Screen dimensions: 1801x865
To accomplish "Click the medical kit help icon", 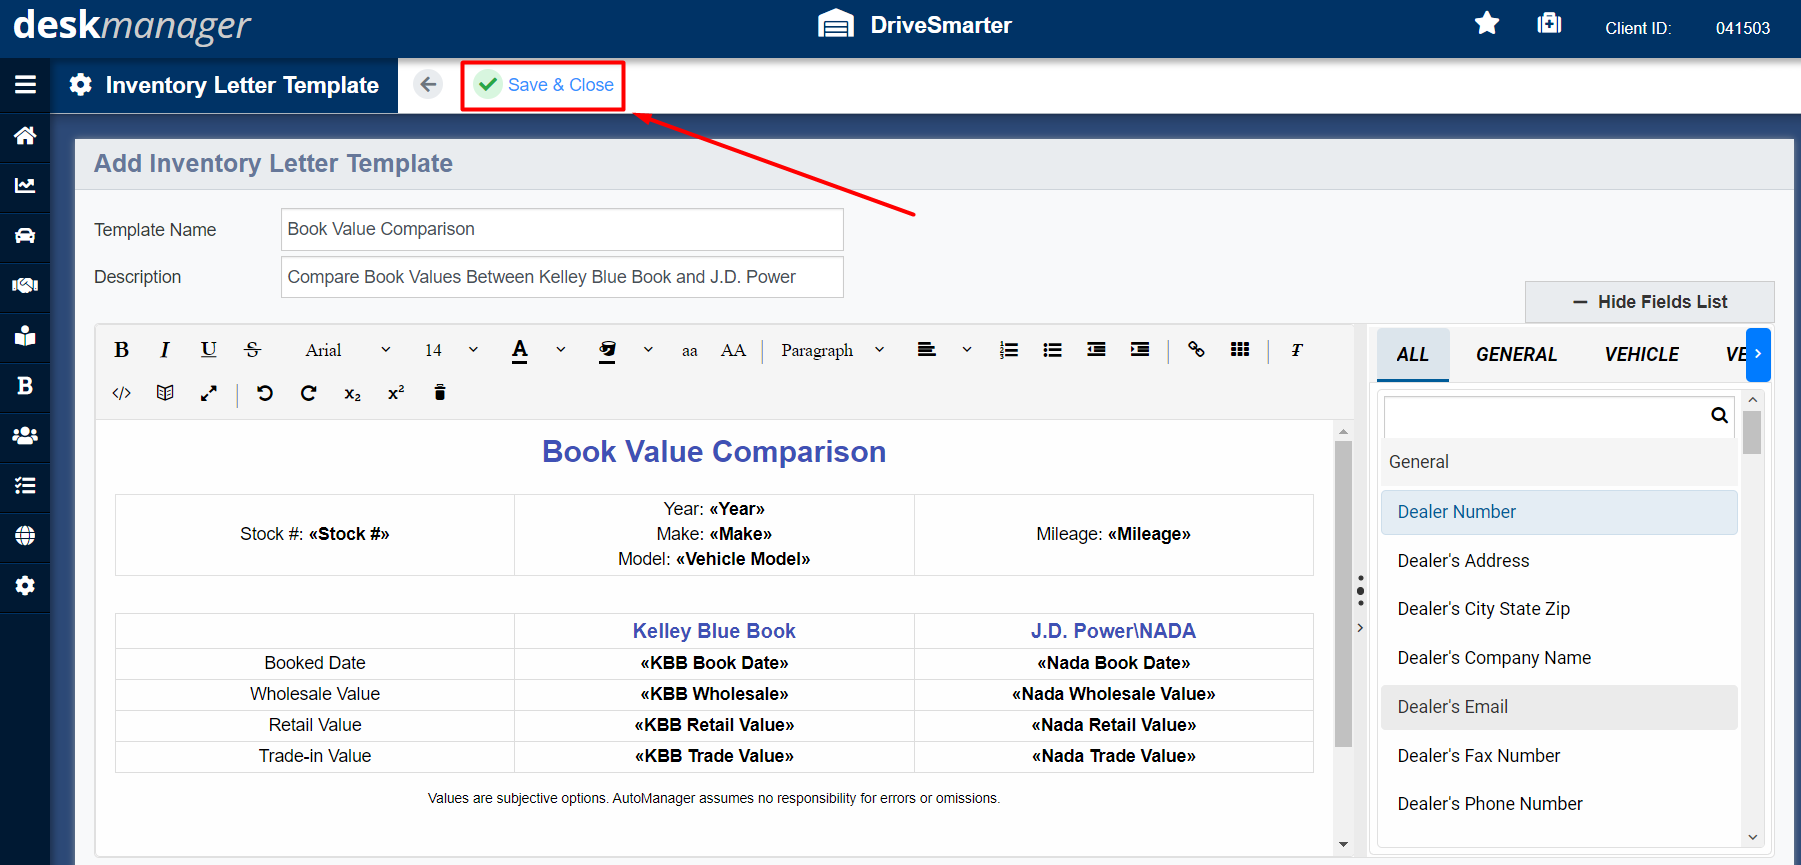I will pos(1549,23).
